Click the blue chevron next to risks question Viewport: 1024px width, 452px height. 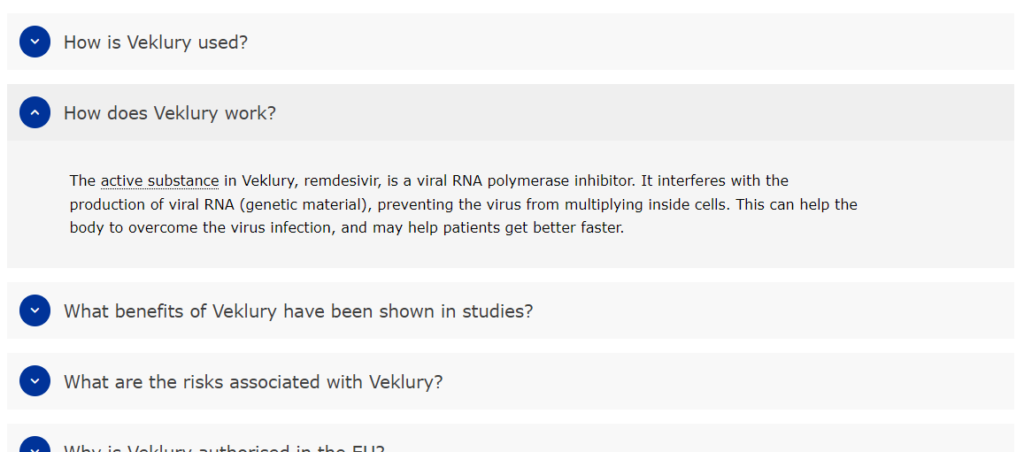35,382
